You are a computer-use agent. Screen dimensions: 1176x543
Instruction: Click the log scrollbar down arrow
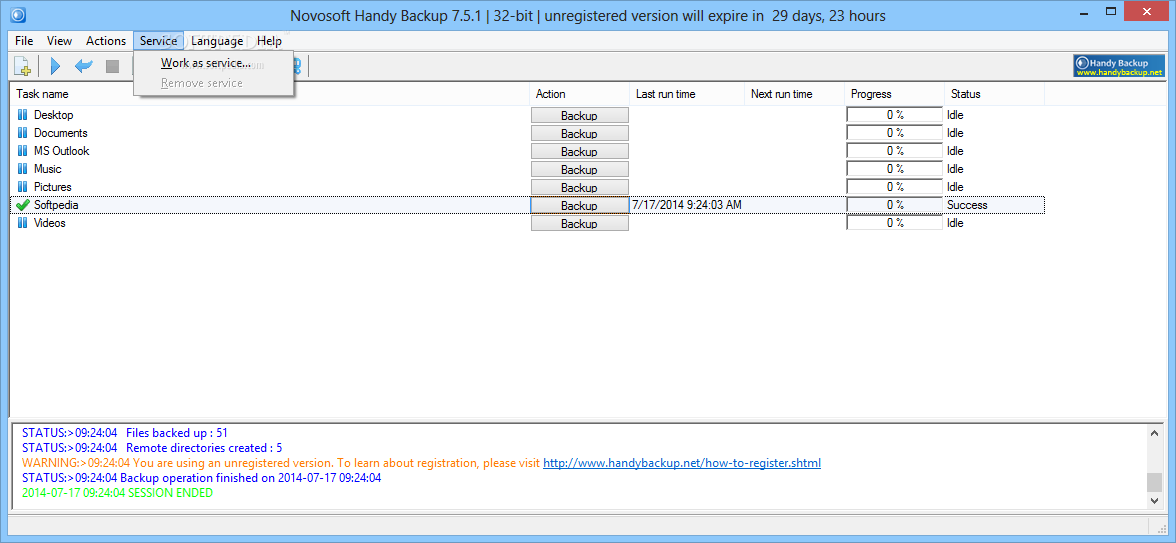[x=1155, y=500]
